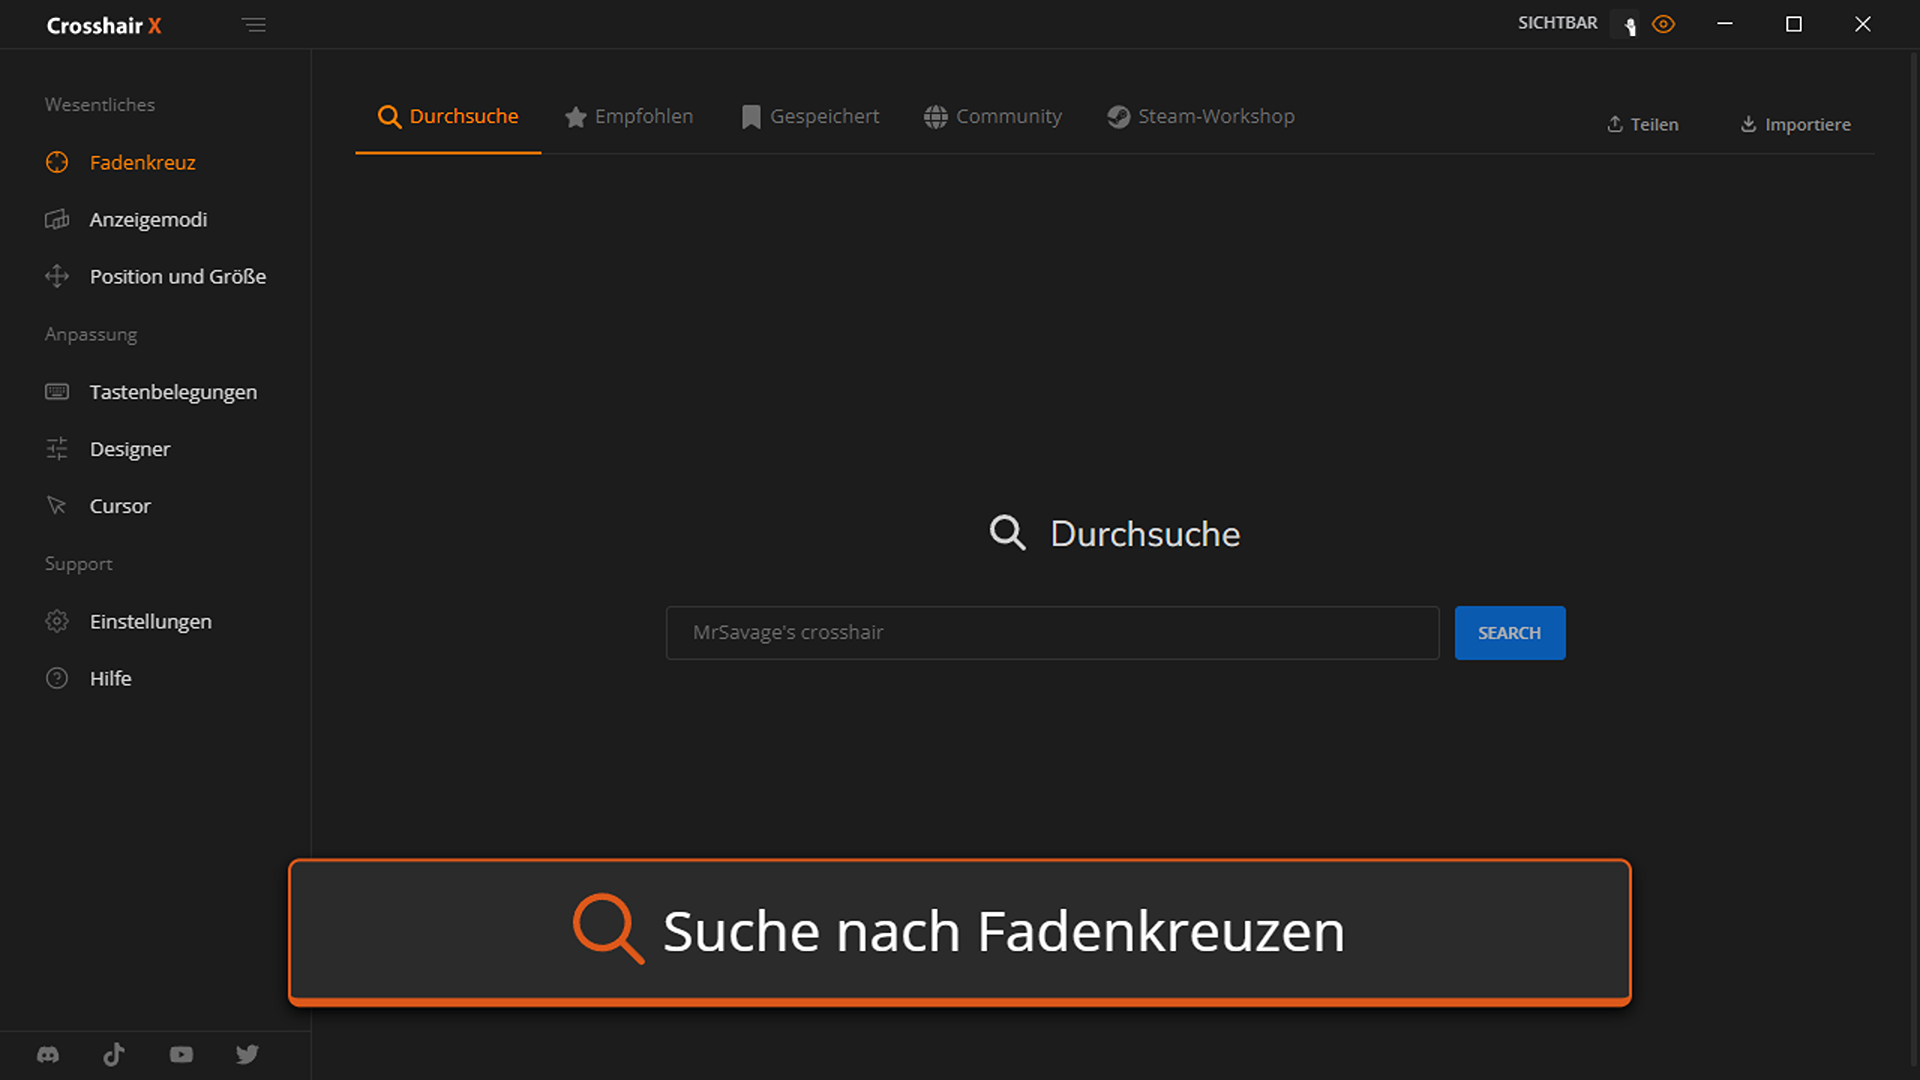The width and height of the screenshot is (1920, 1080).
Task: Click the Importiere button
Action: (1796, 124)
